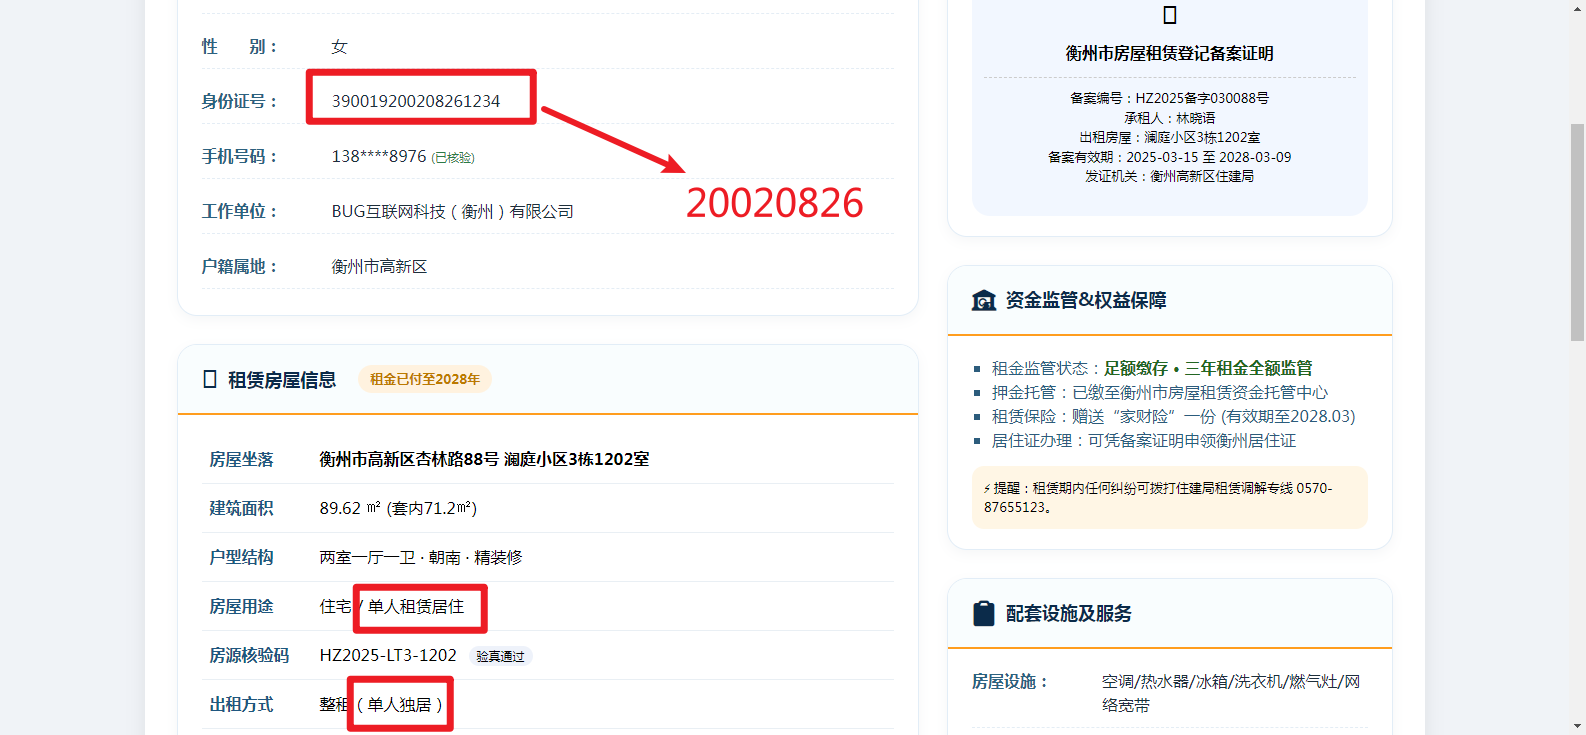Click issuing authority 衡州高新区住建局
This screenshot has height=735, width=1586.
[1202, 176]
